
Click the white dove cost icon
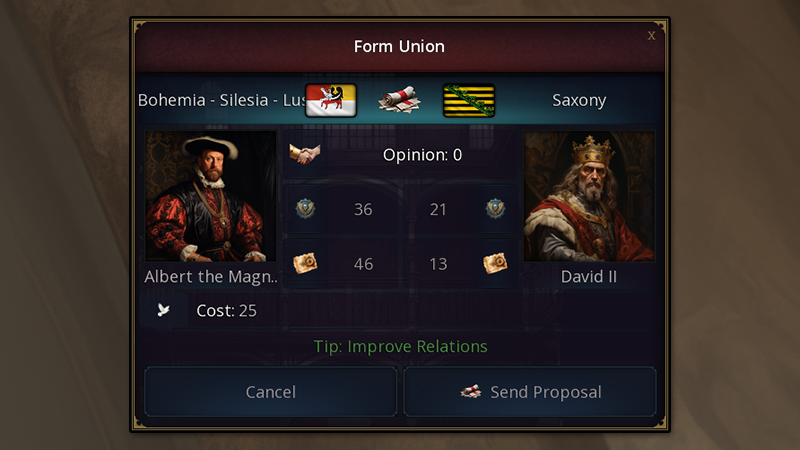tap(163, 310)
